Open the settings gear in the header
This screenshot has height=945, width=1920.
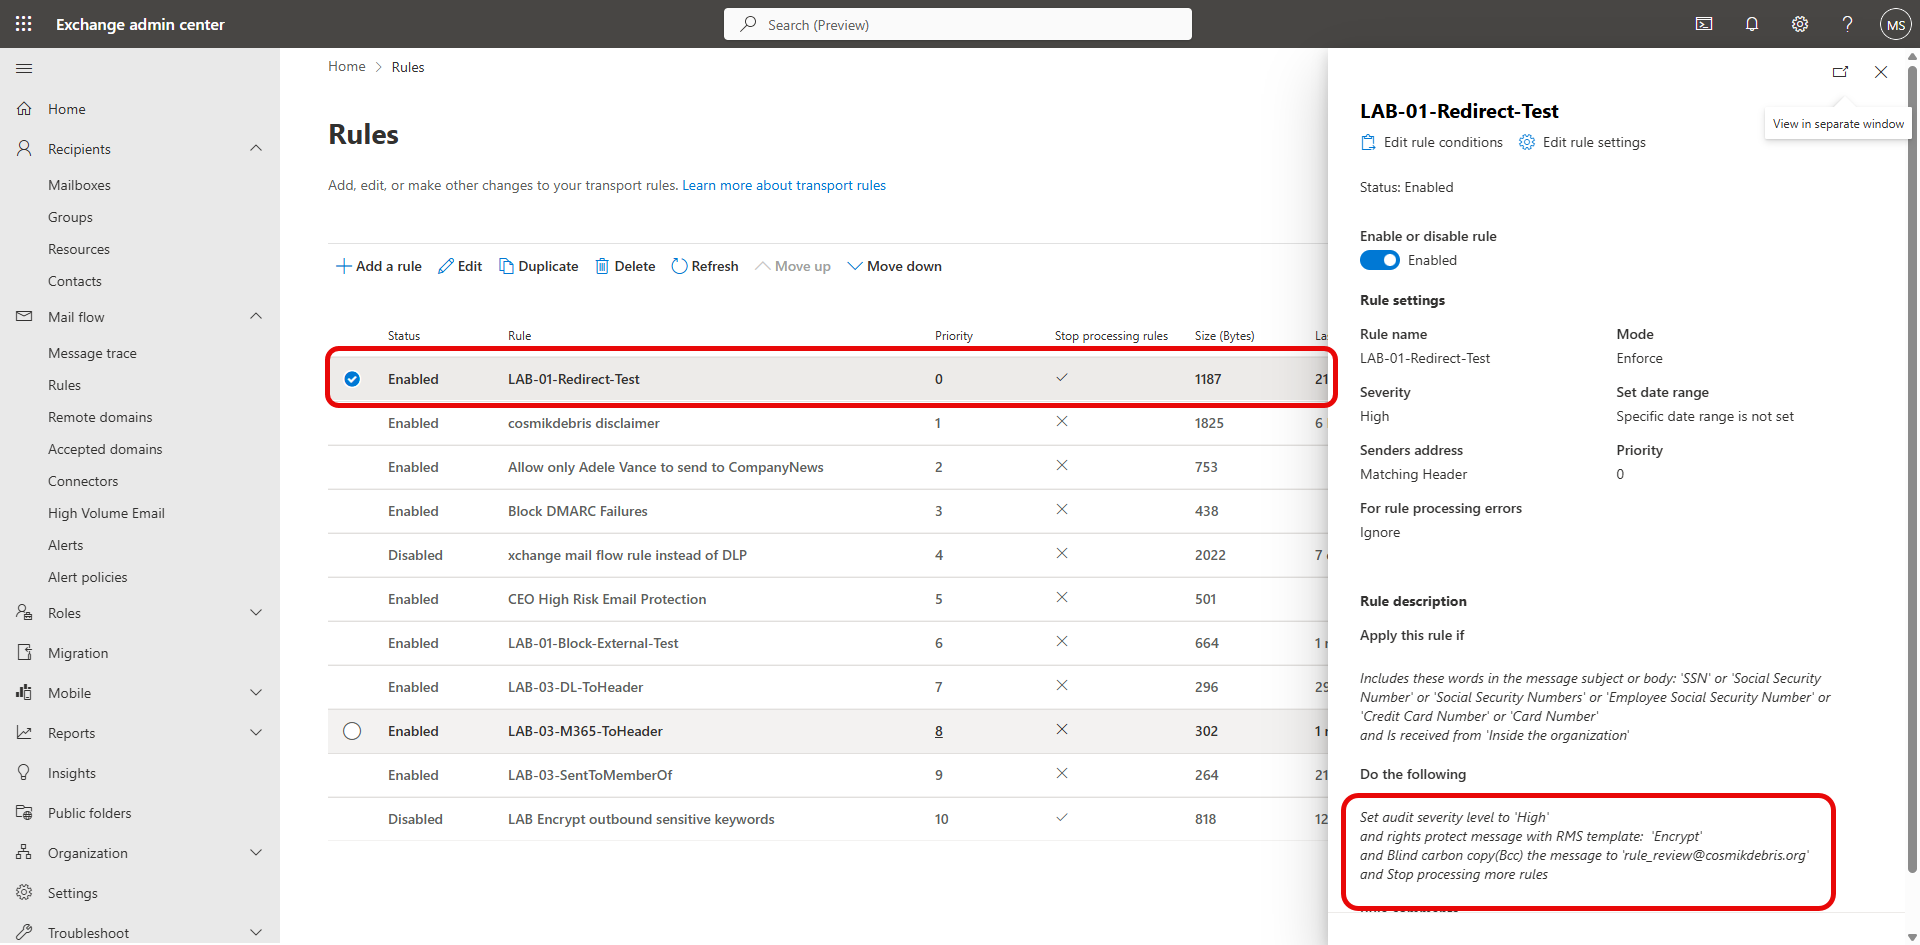(1800, 24)
